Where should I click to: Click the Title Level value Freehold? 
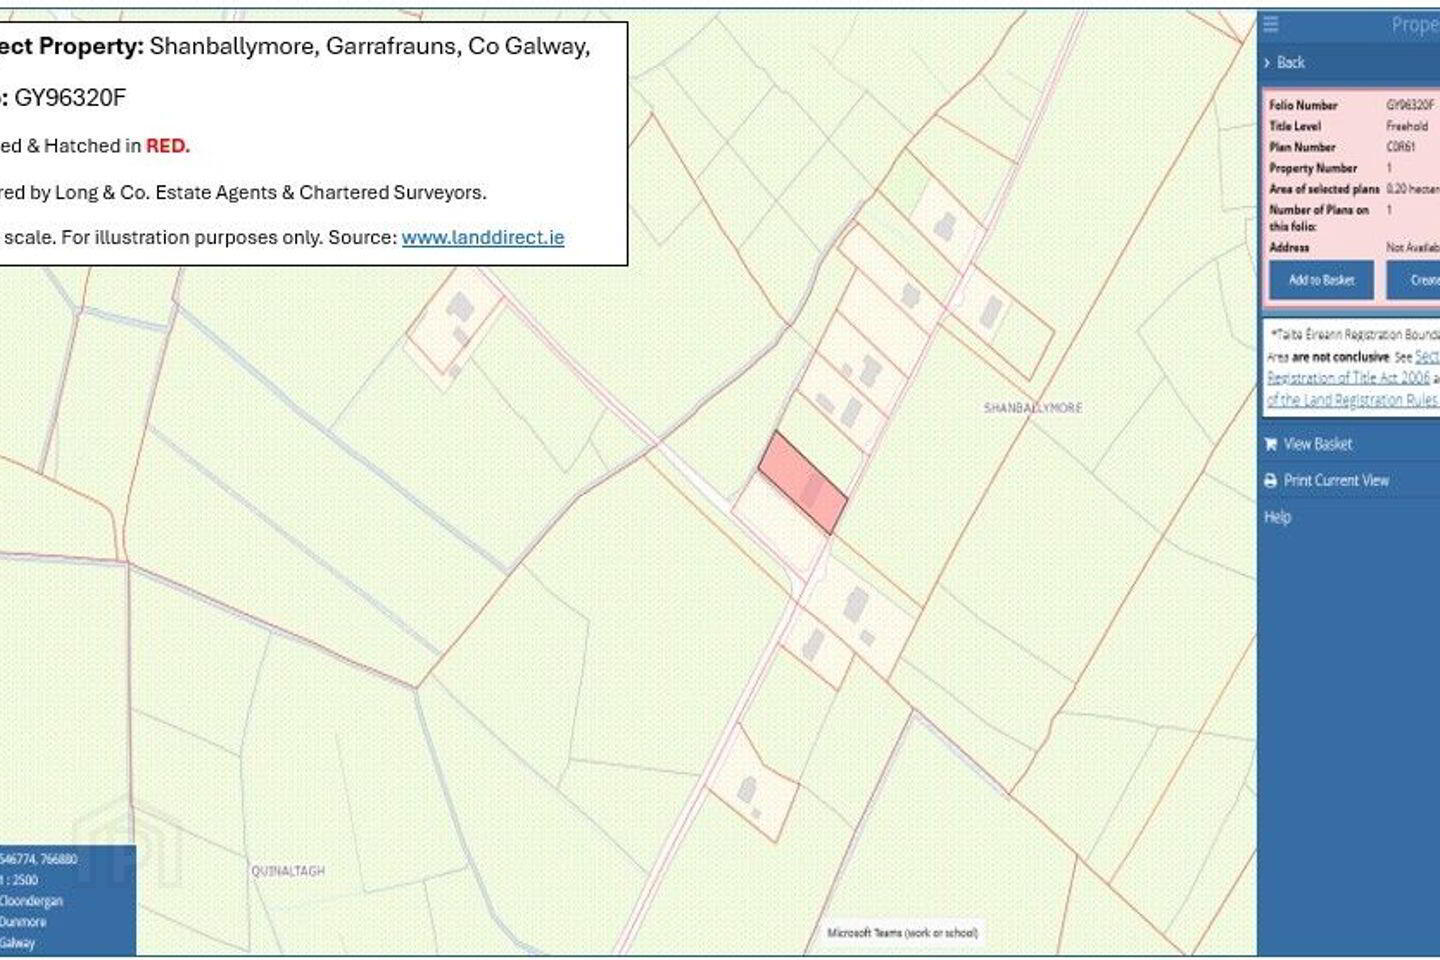[x=1407, y=126]
